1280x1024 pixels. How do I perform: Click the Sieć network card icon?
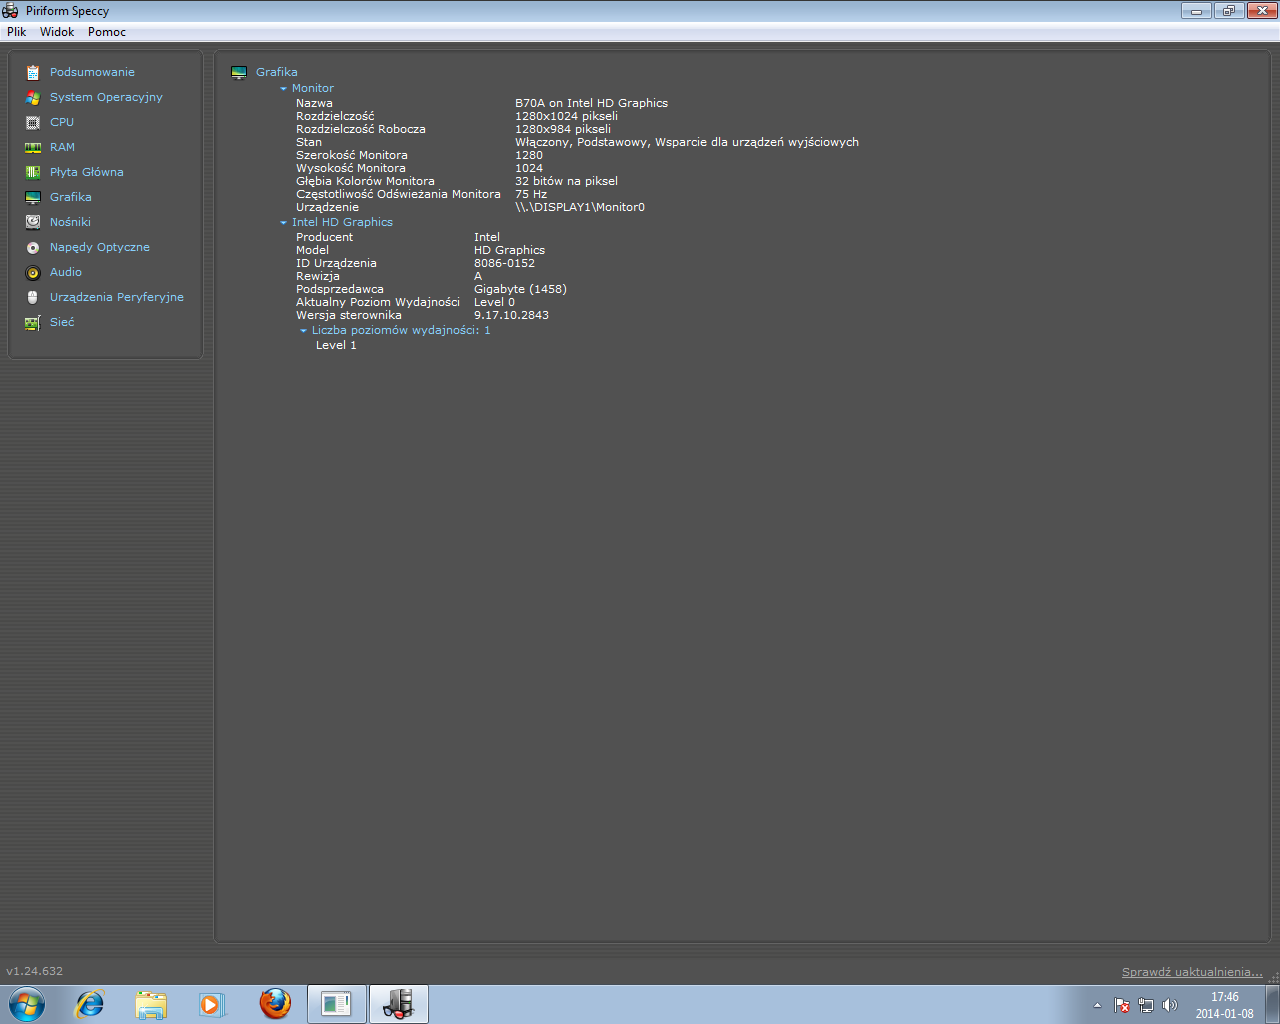click(x=33, y=322)
